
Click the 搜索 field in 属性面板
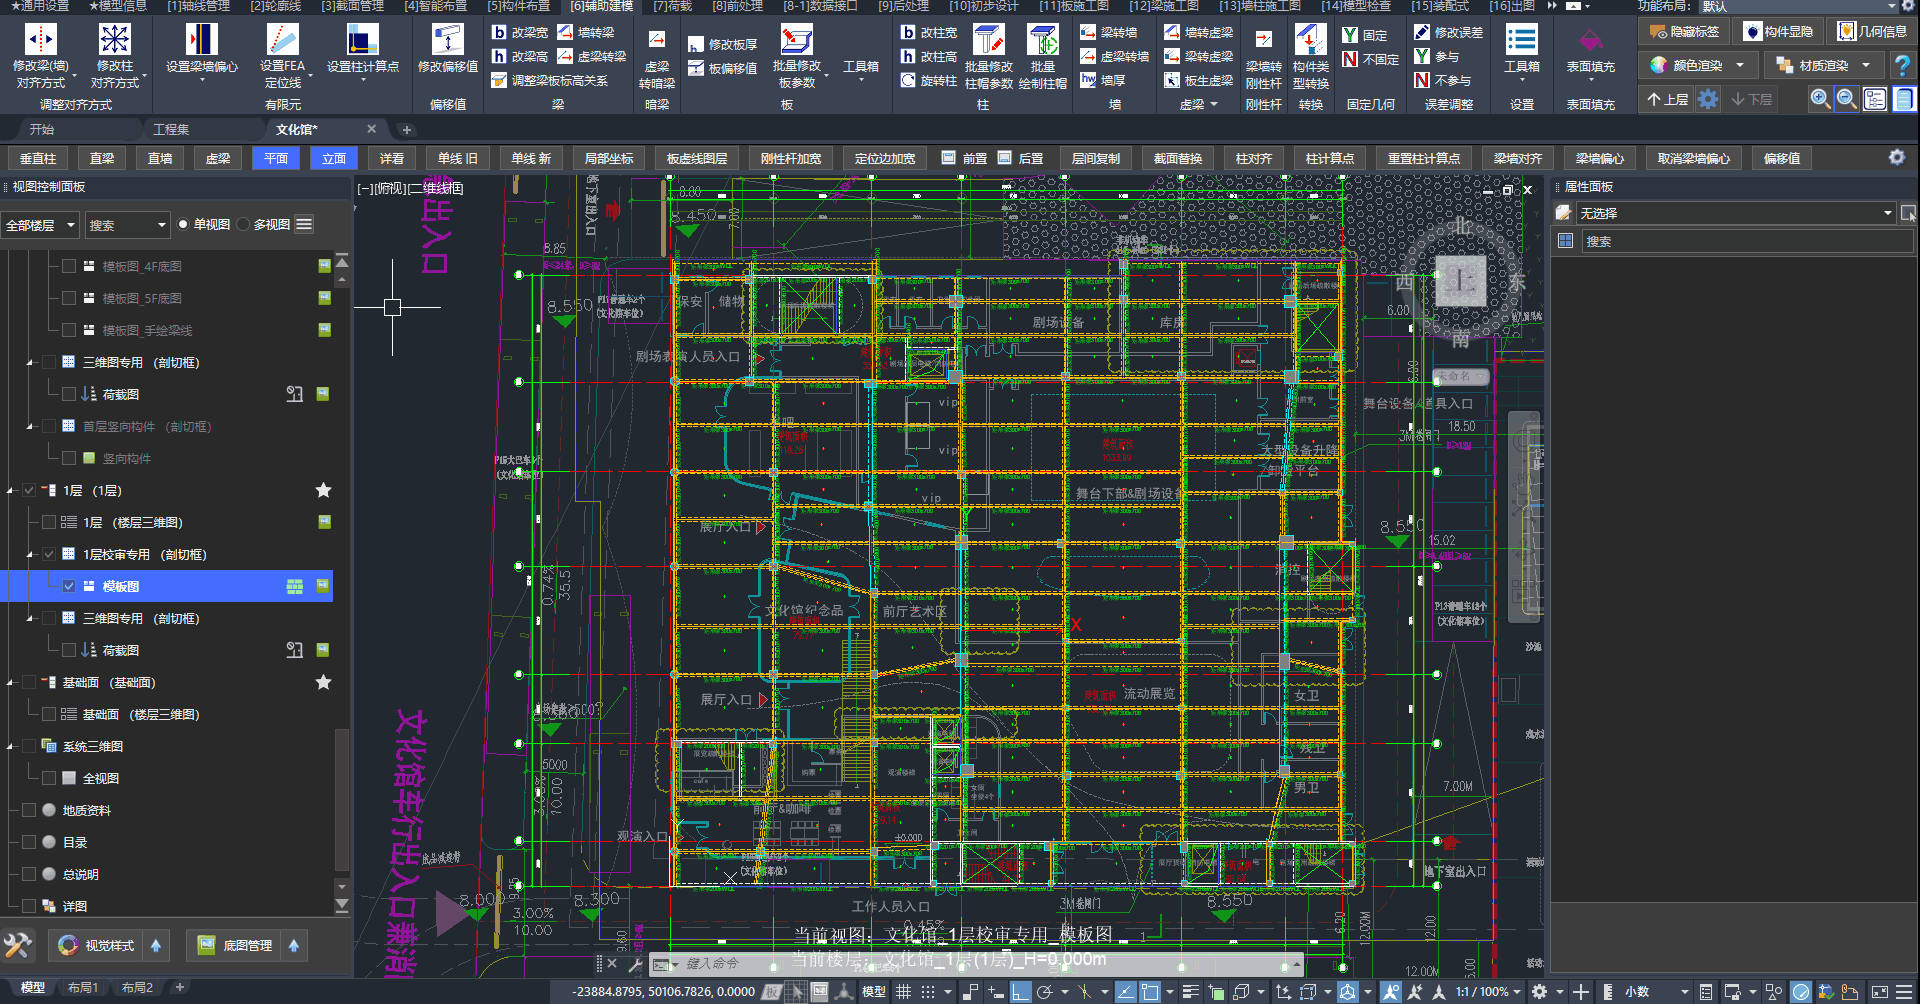(1748, 241)
